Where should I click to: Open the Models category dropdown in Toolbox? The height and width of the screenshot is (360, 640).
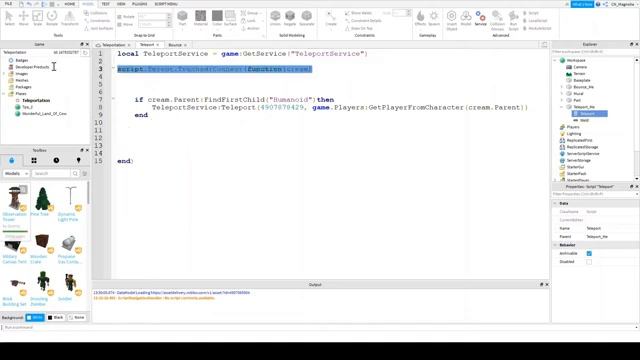[16, 173]
